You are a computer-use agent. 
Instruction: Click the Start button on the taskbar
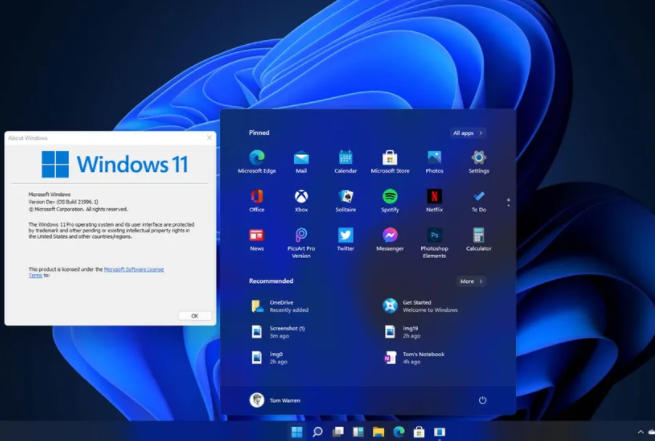297,431
